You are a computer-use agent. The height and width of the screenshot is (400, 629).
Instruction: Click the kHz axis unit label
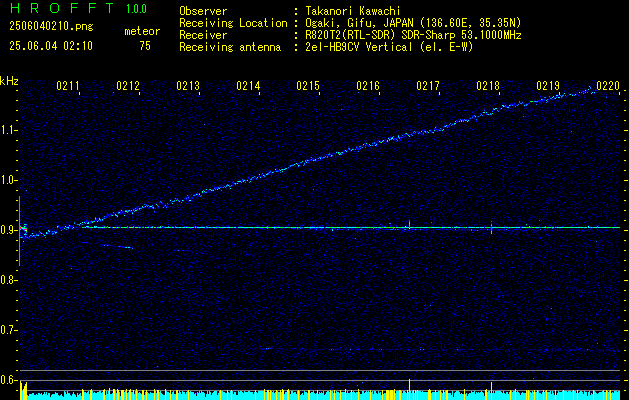pos(9,81)
